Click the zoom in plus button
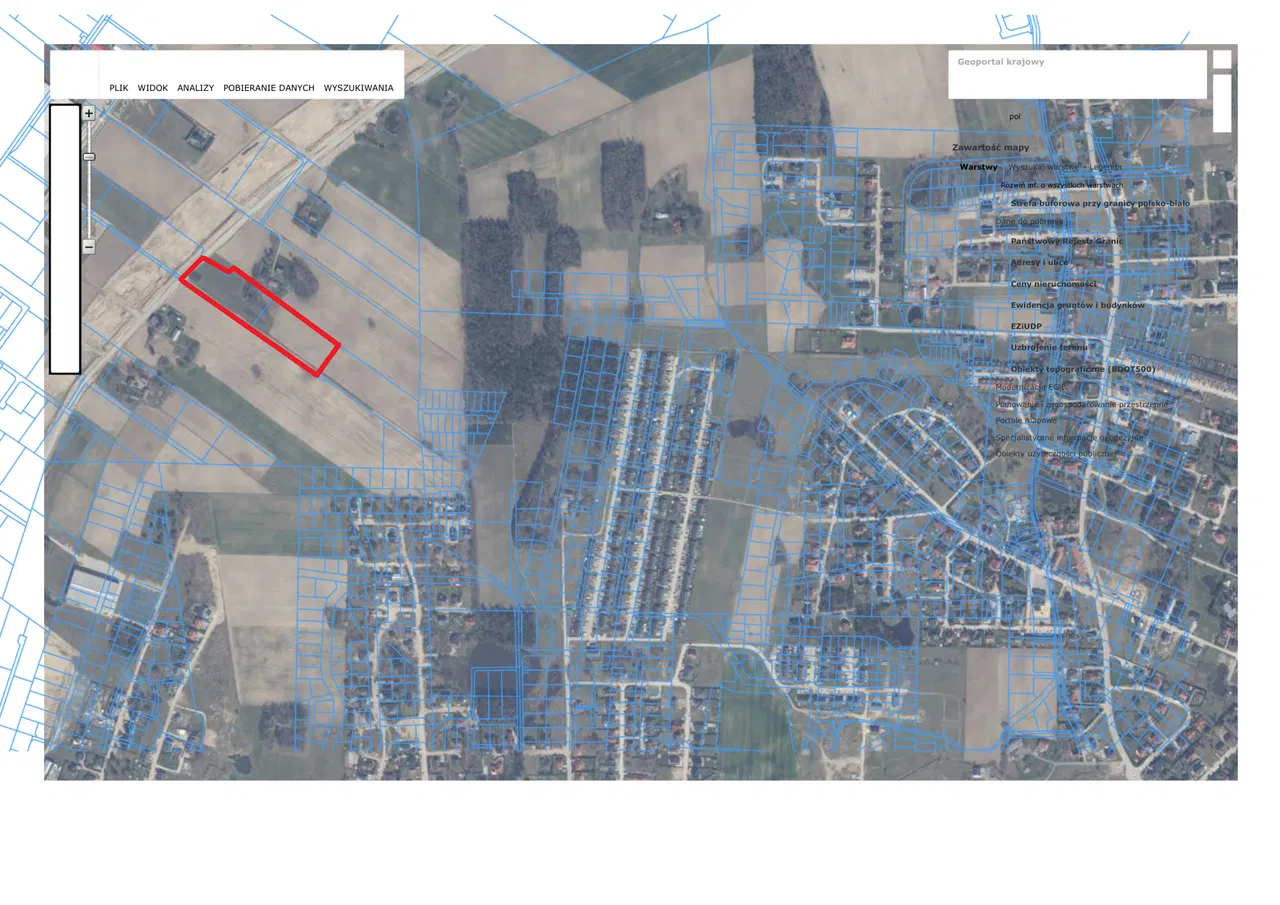The image size is (1280, 905). [x=89, y=114]
